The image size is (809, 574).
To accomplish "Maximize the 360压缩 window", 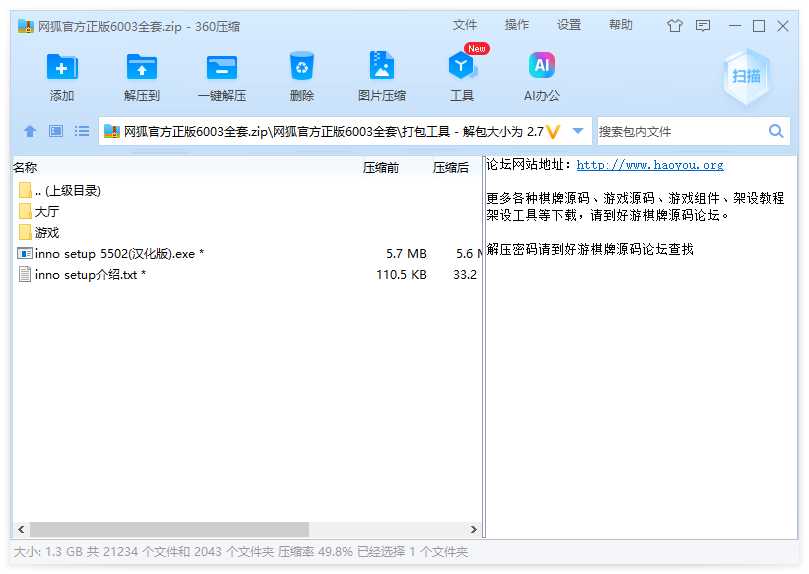I will click(x=758, y=26).
